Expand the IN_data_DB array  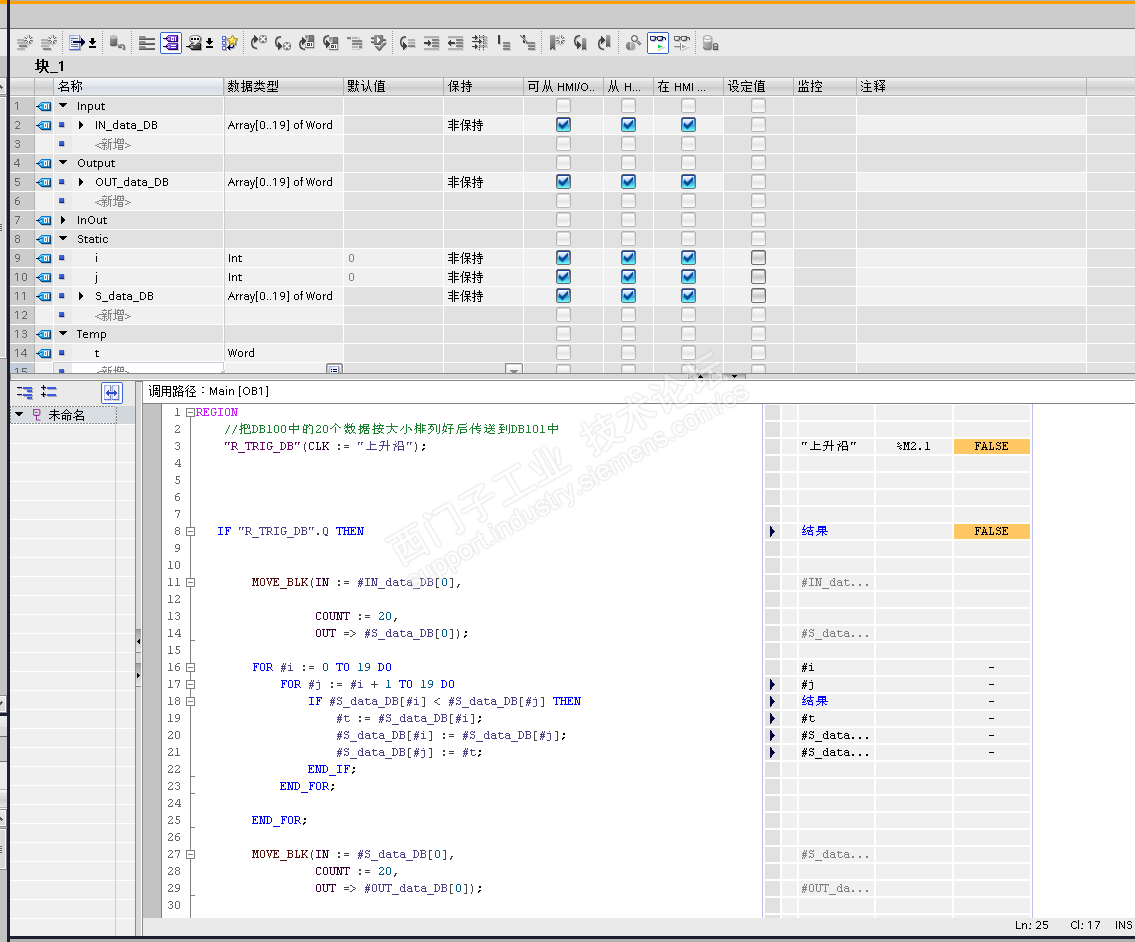point(82,125)
